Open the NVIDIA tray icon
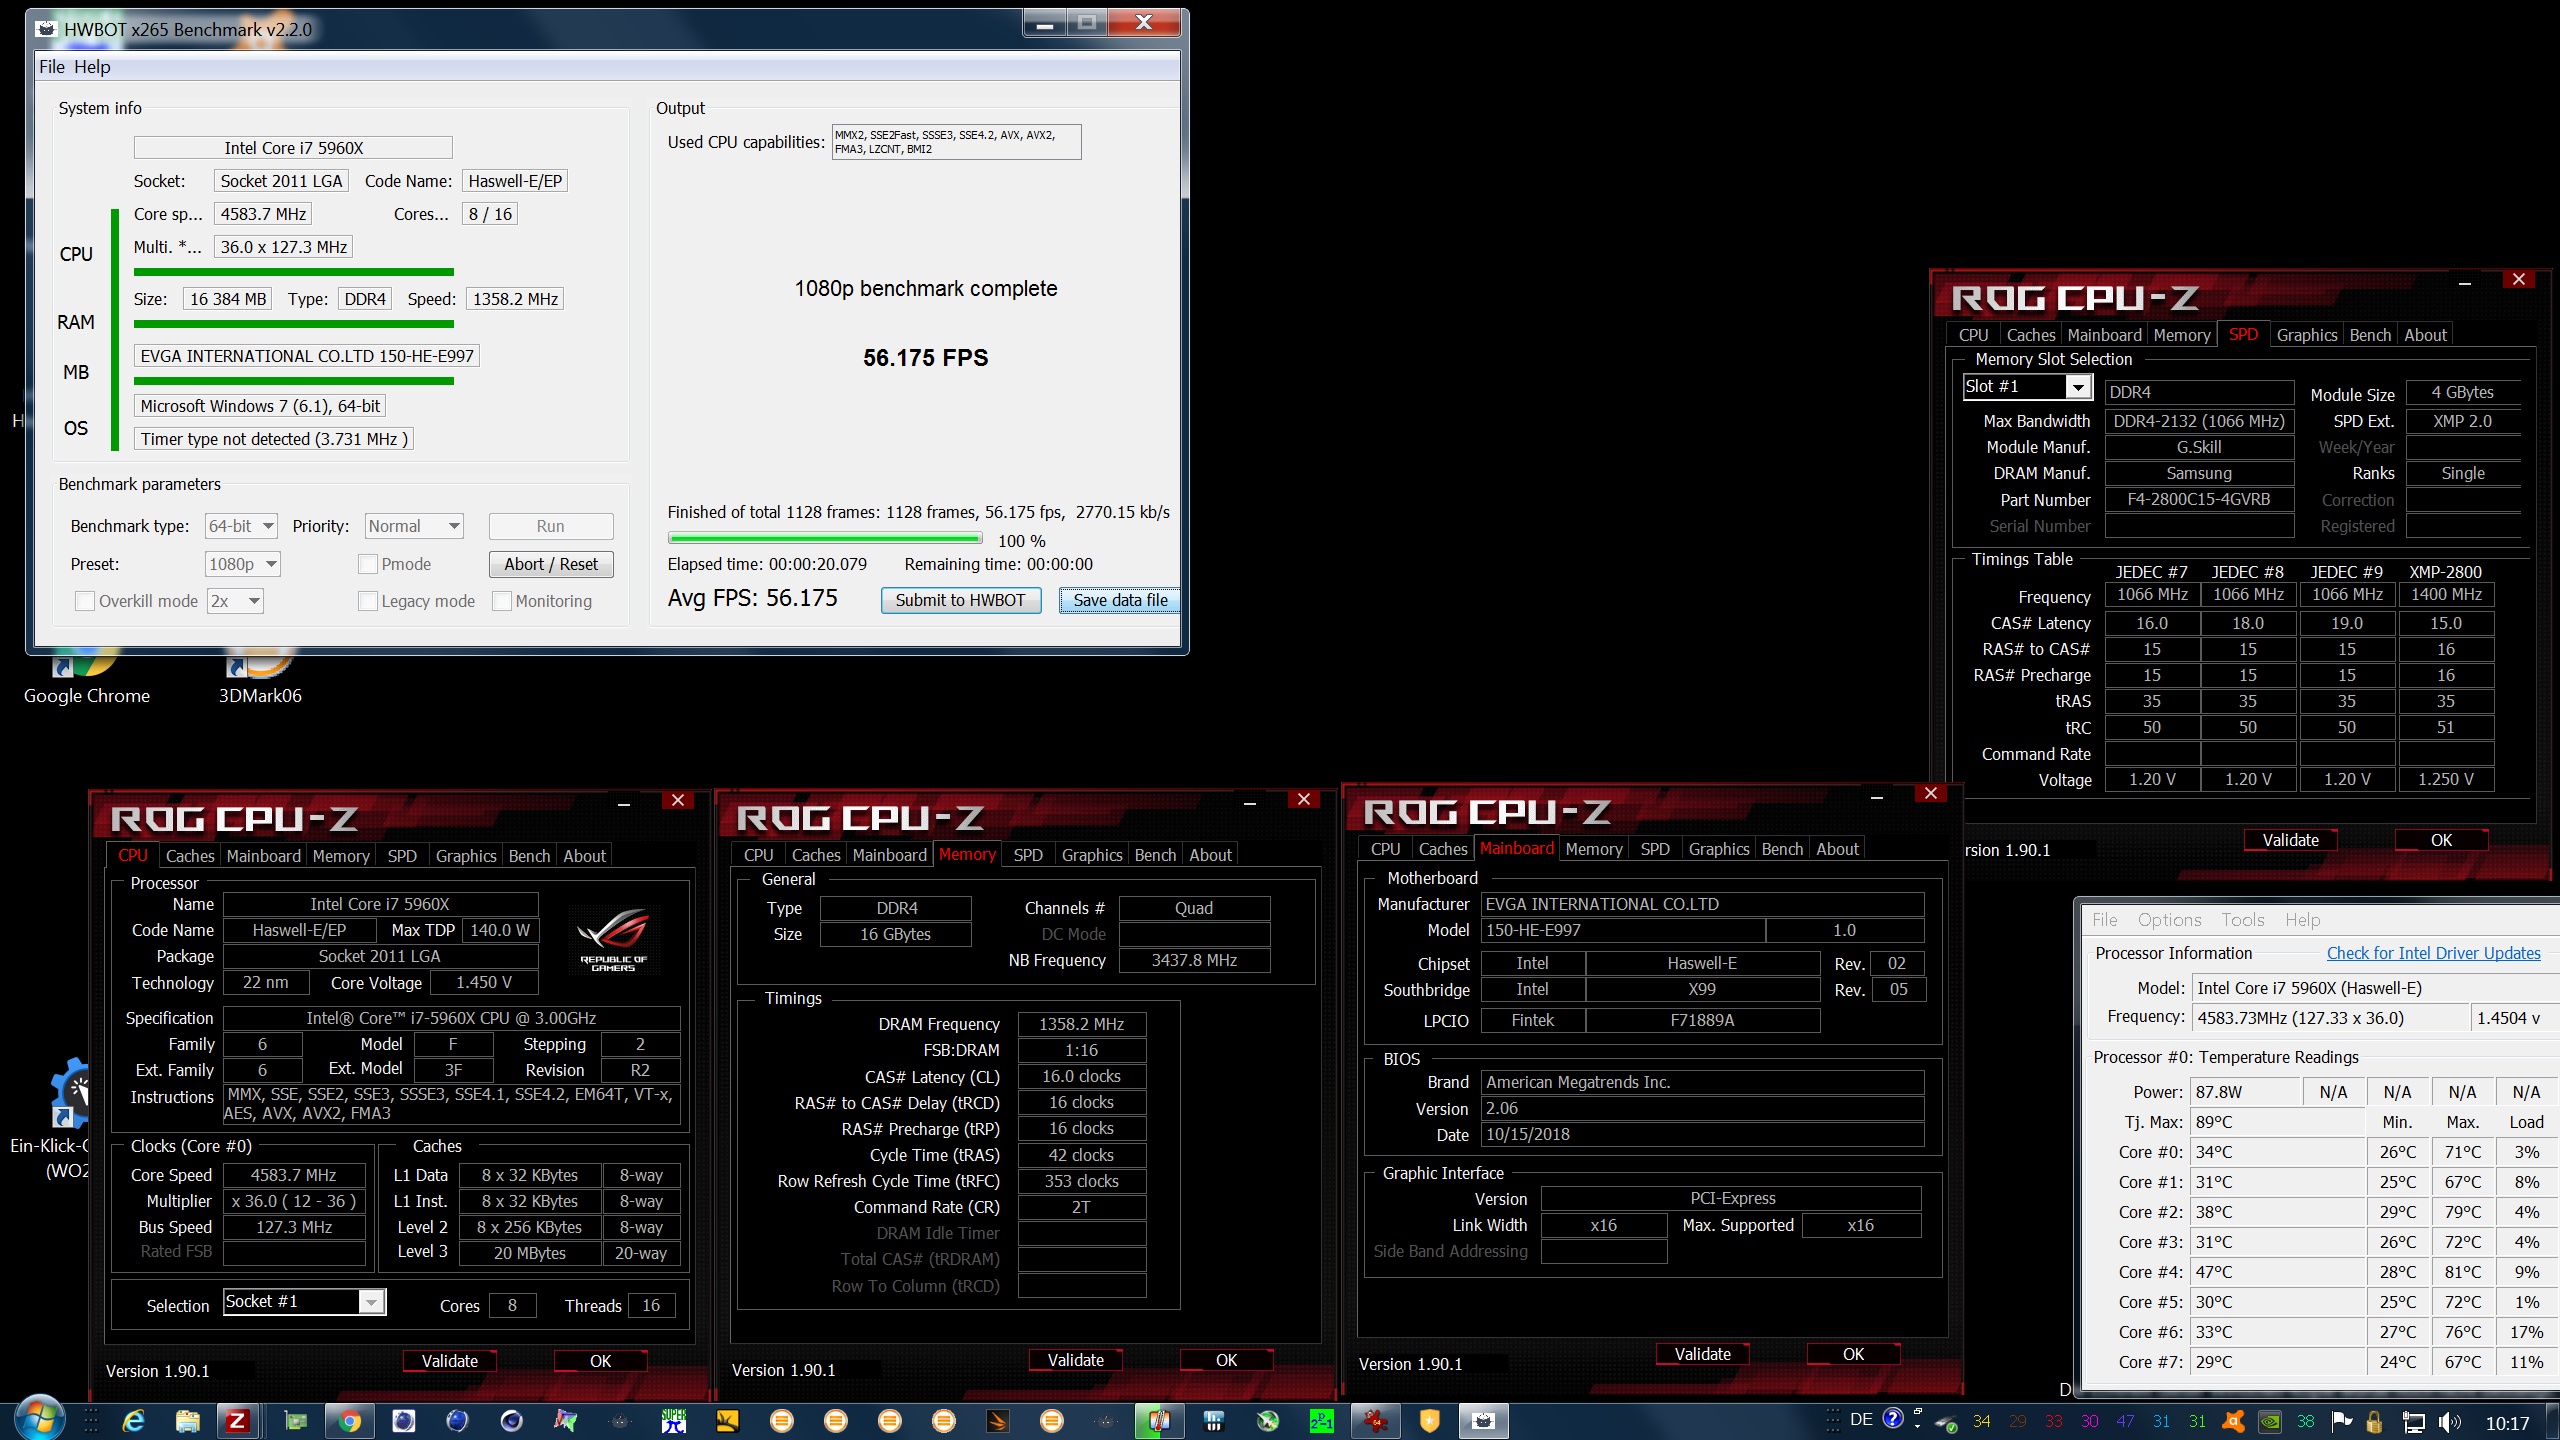The image size is (2560, 1440). tap(2270, 1421)
